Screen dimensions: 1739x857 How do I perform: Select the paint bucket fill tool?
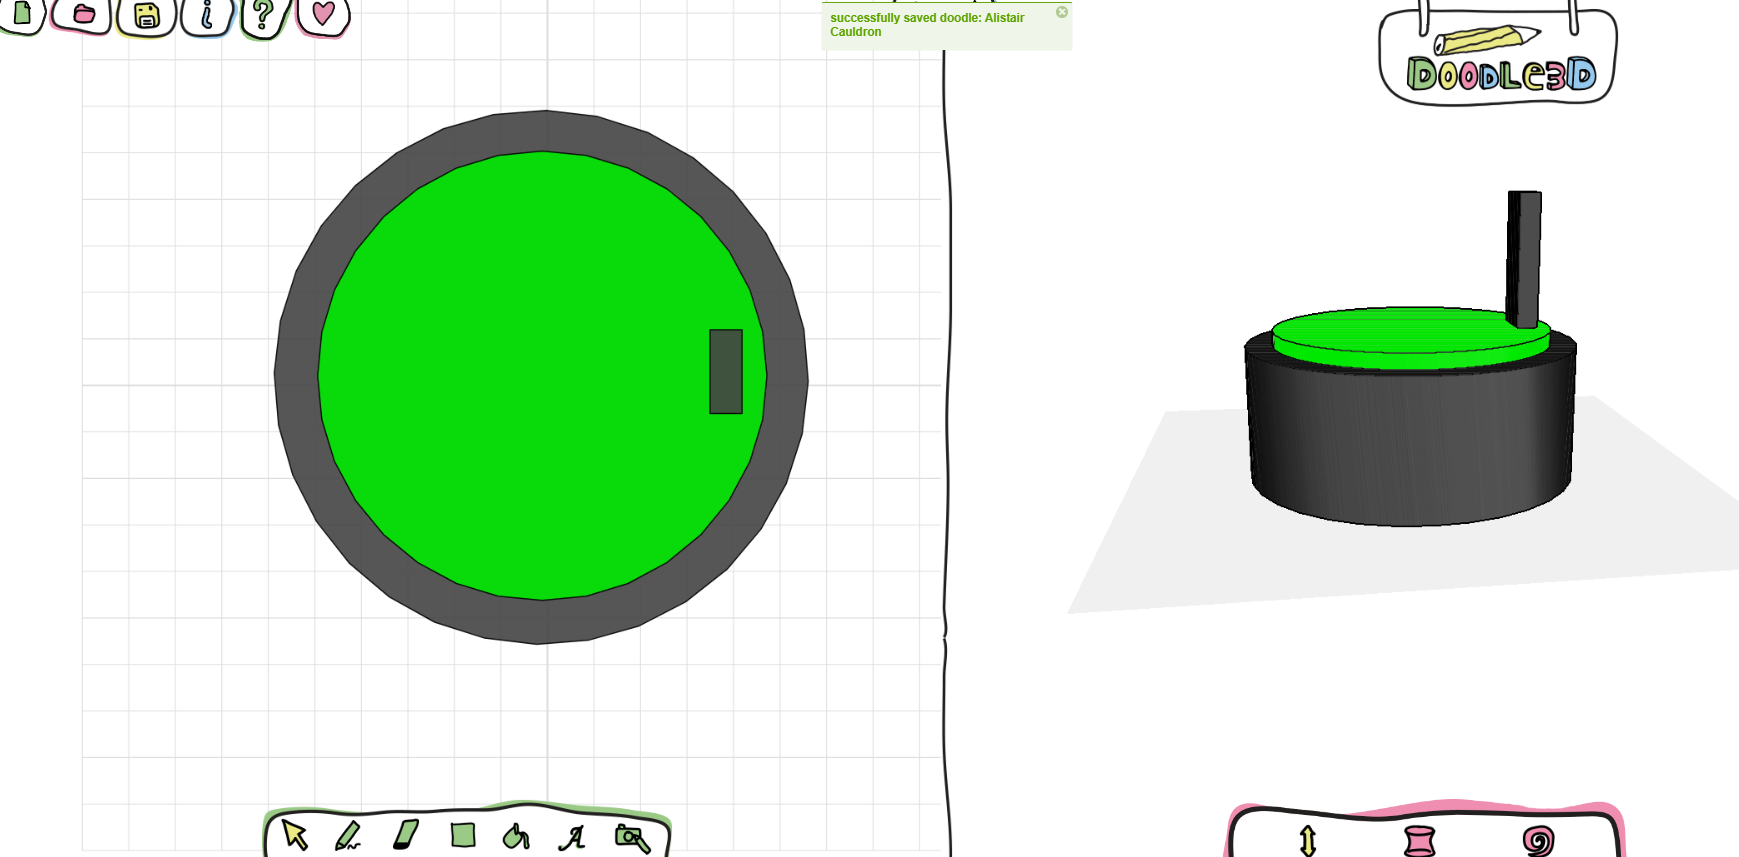point(516,836)
